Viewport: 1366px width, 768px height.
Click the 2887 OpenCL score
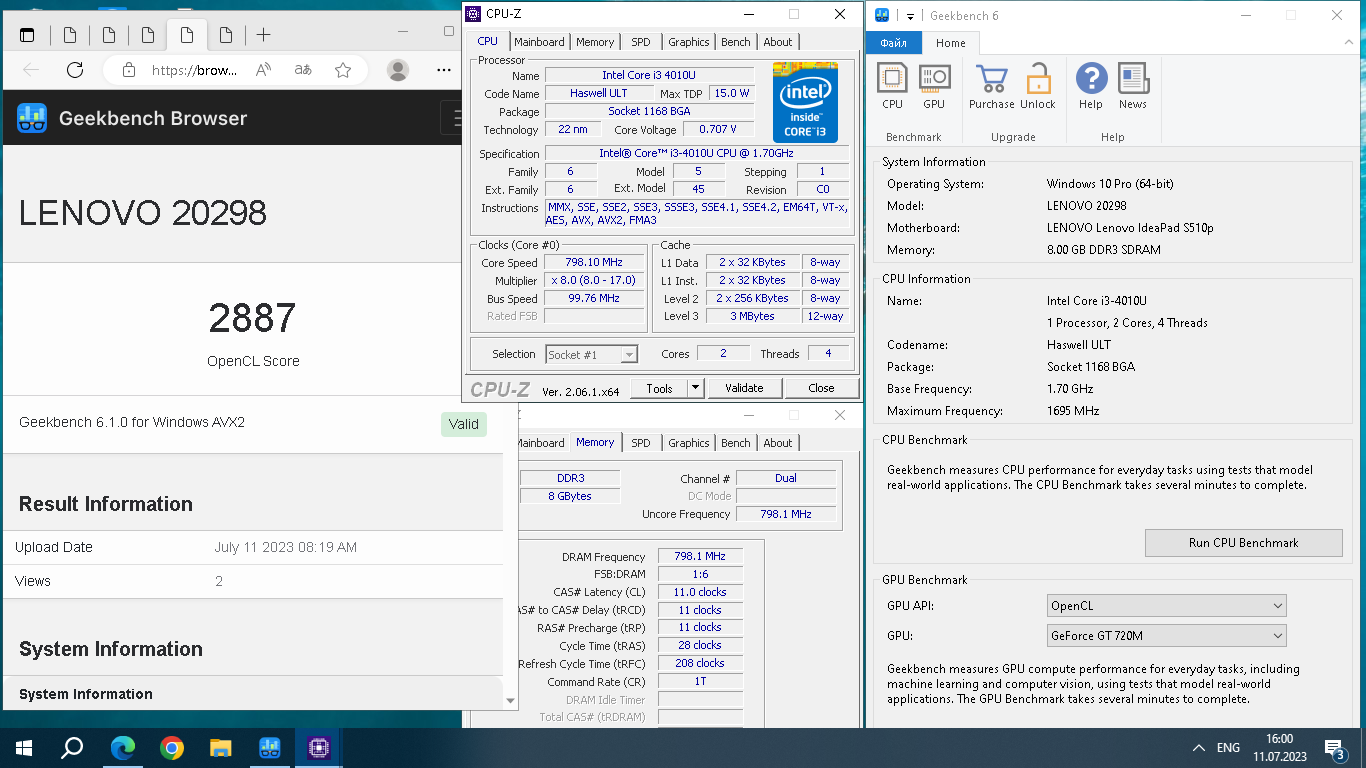tap(253, 318)
